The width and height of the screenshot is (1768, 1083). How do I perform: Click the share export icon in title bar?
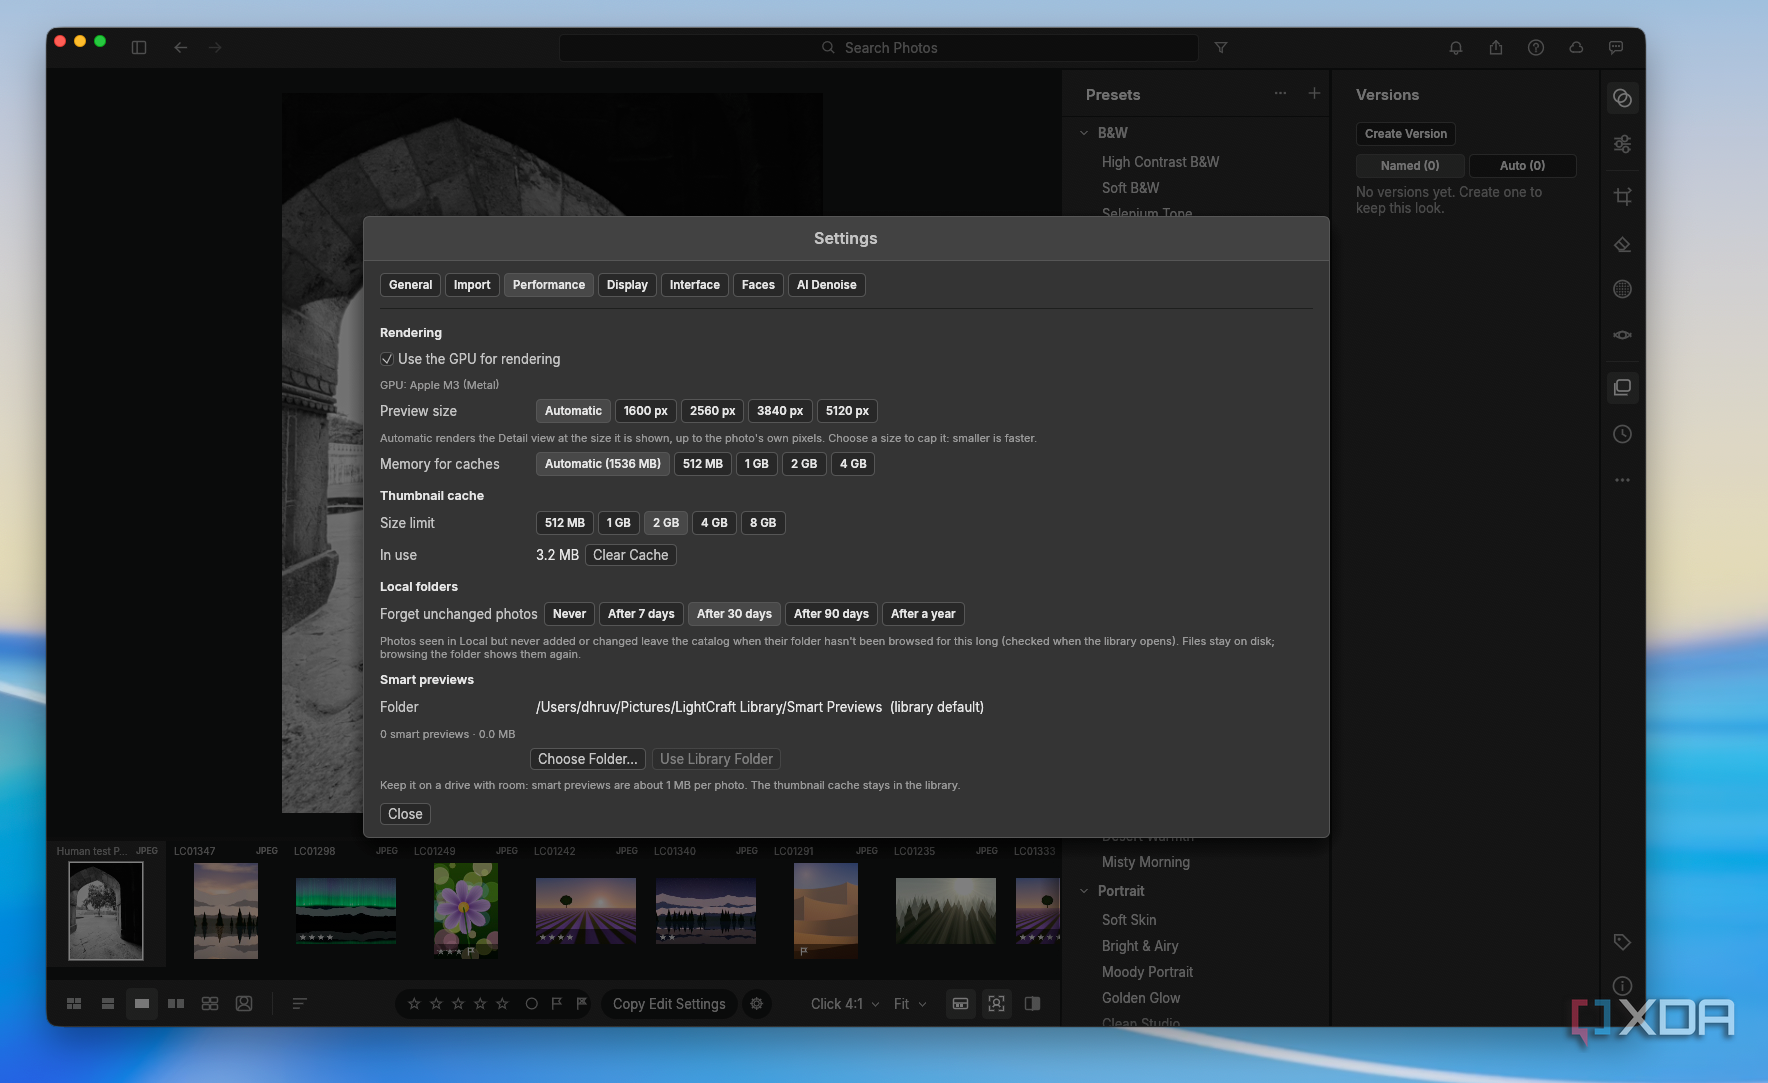1496,48
